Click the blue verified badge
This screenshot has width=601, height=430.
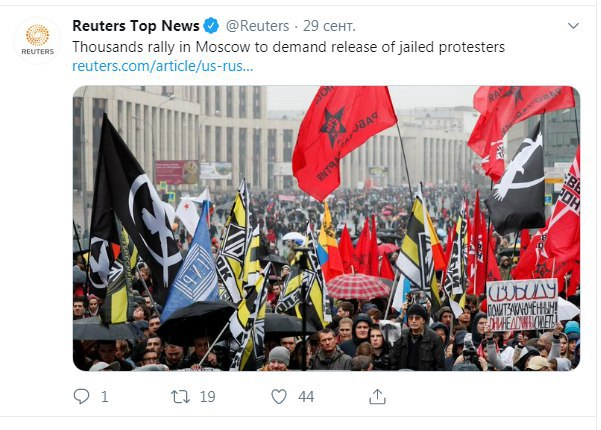click(211, 26)
